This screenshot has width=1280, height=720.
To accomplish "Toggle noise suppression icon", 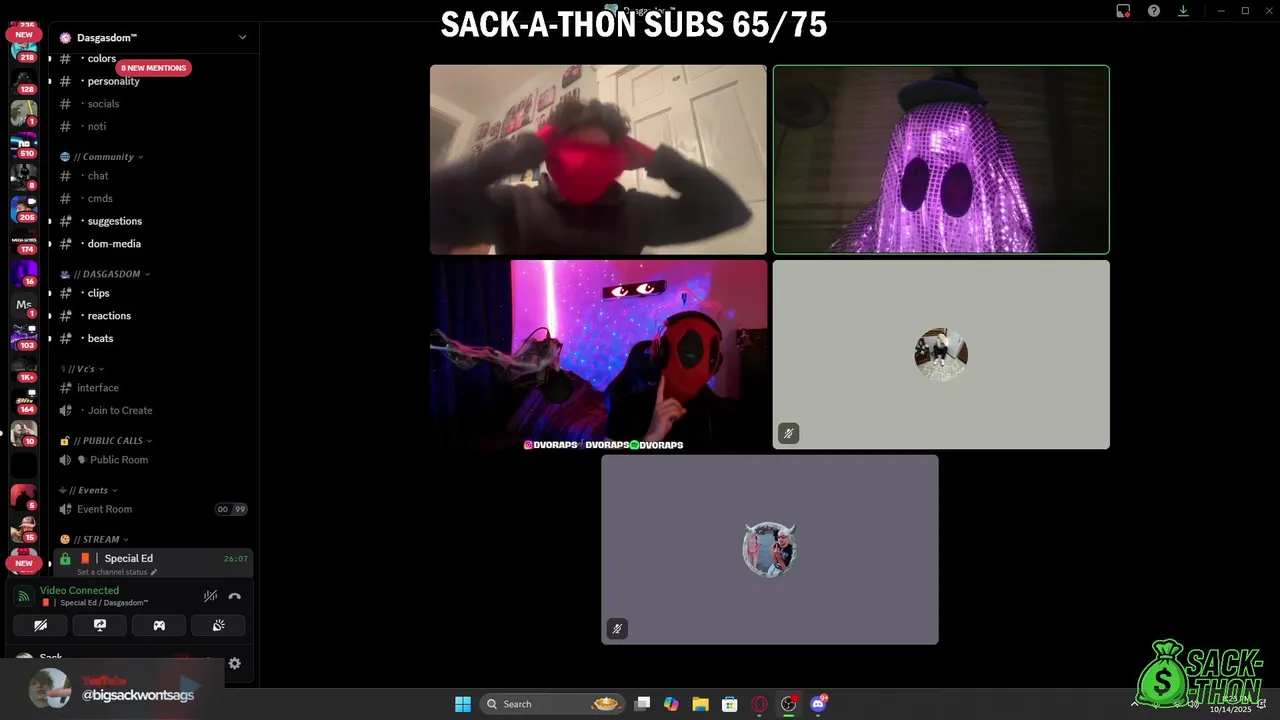I will pos(210,596).
